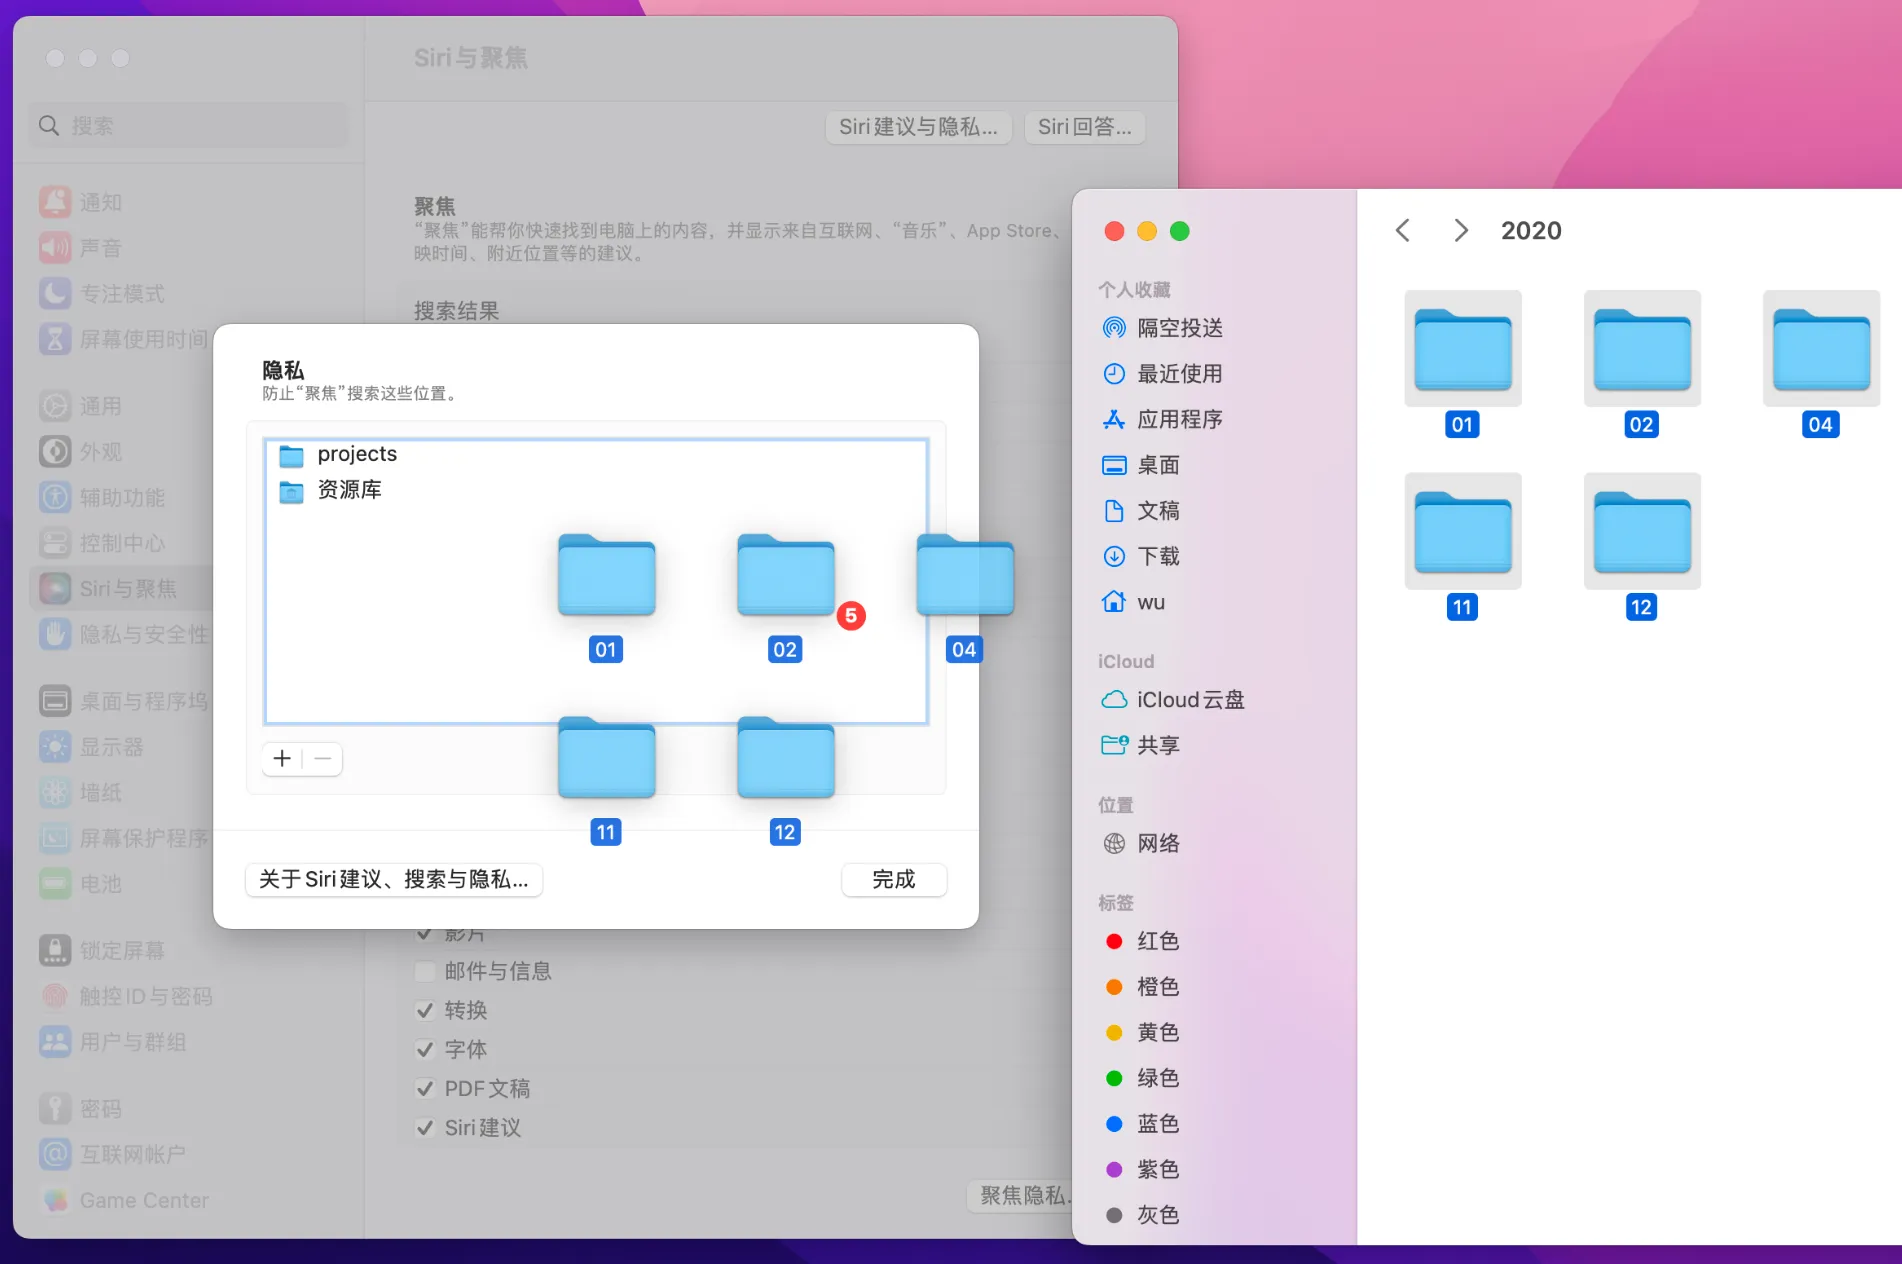Viewport: 1902px width, 1264px height.
Task: Open AirDrop (隔空投送) in Finder sidebar
Action: point(1180,327)
